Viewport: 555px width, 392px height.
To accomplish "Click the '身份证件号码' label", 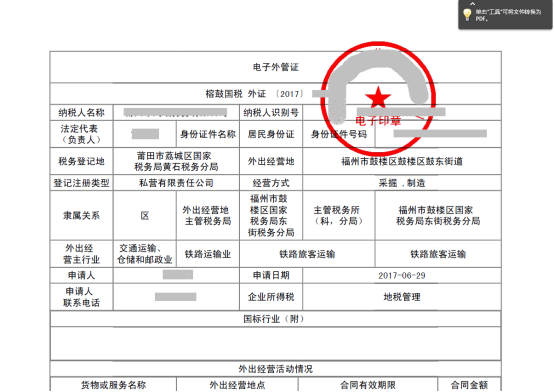I will click(x=339, y=134).
